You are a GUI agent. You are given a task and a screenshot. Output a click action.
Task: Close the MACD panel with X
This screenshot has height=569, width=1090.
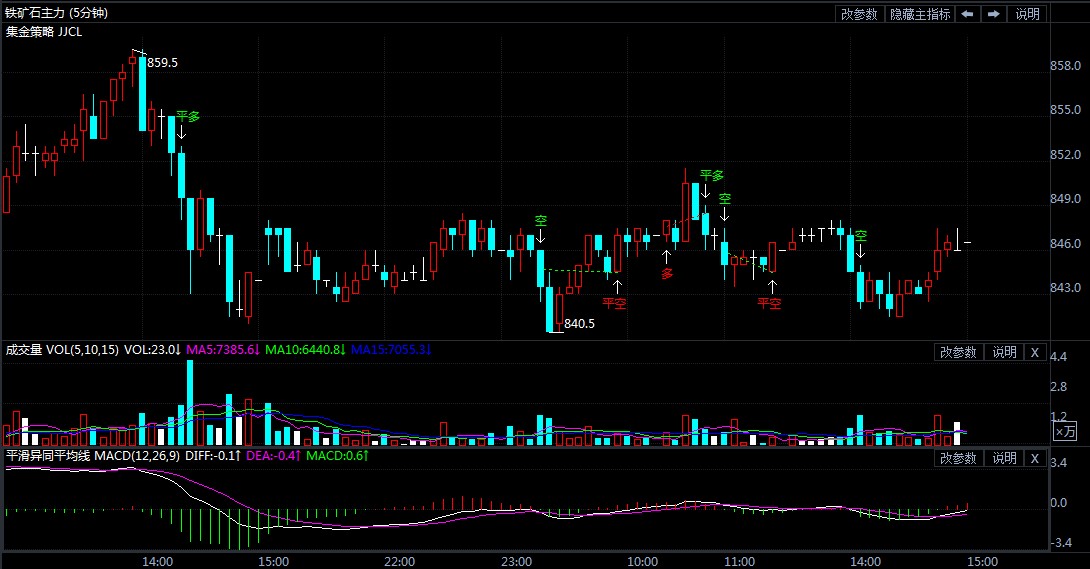1034,459
